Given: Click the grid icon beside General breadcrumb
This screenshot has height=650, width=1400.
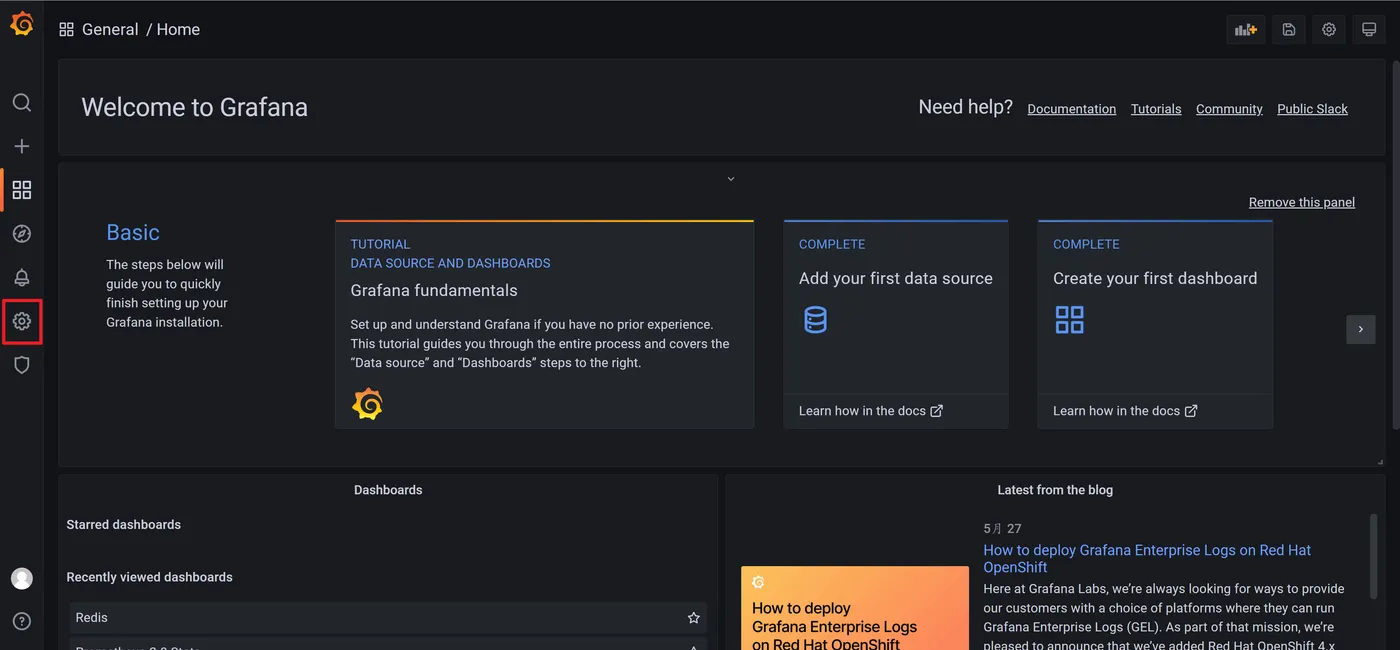Looking at the screenshot, I should (67, 30).
